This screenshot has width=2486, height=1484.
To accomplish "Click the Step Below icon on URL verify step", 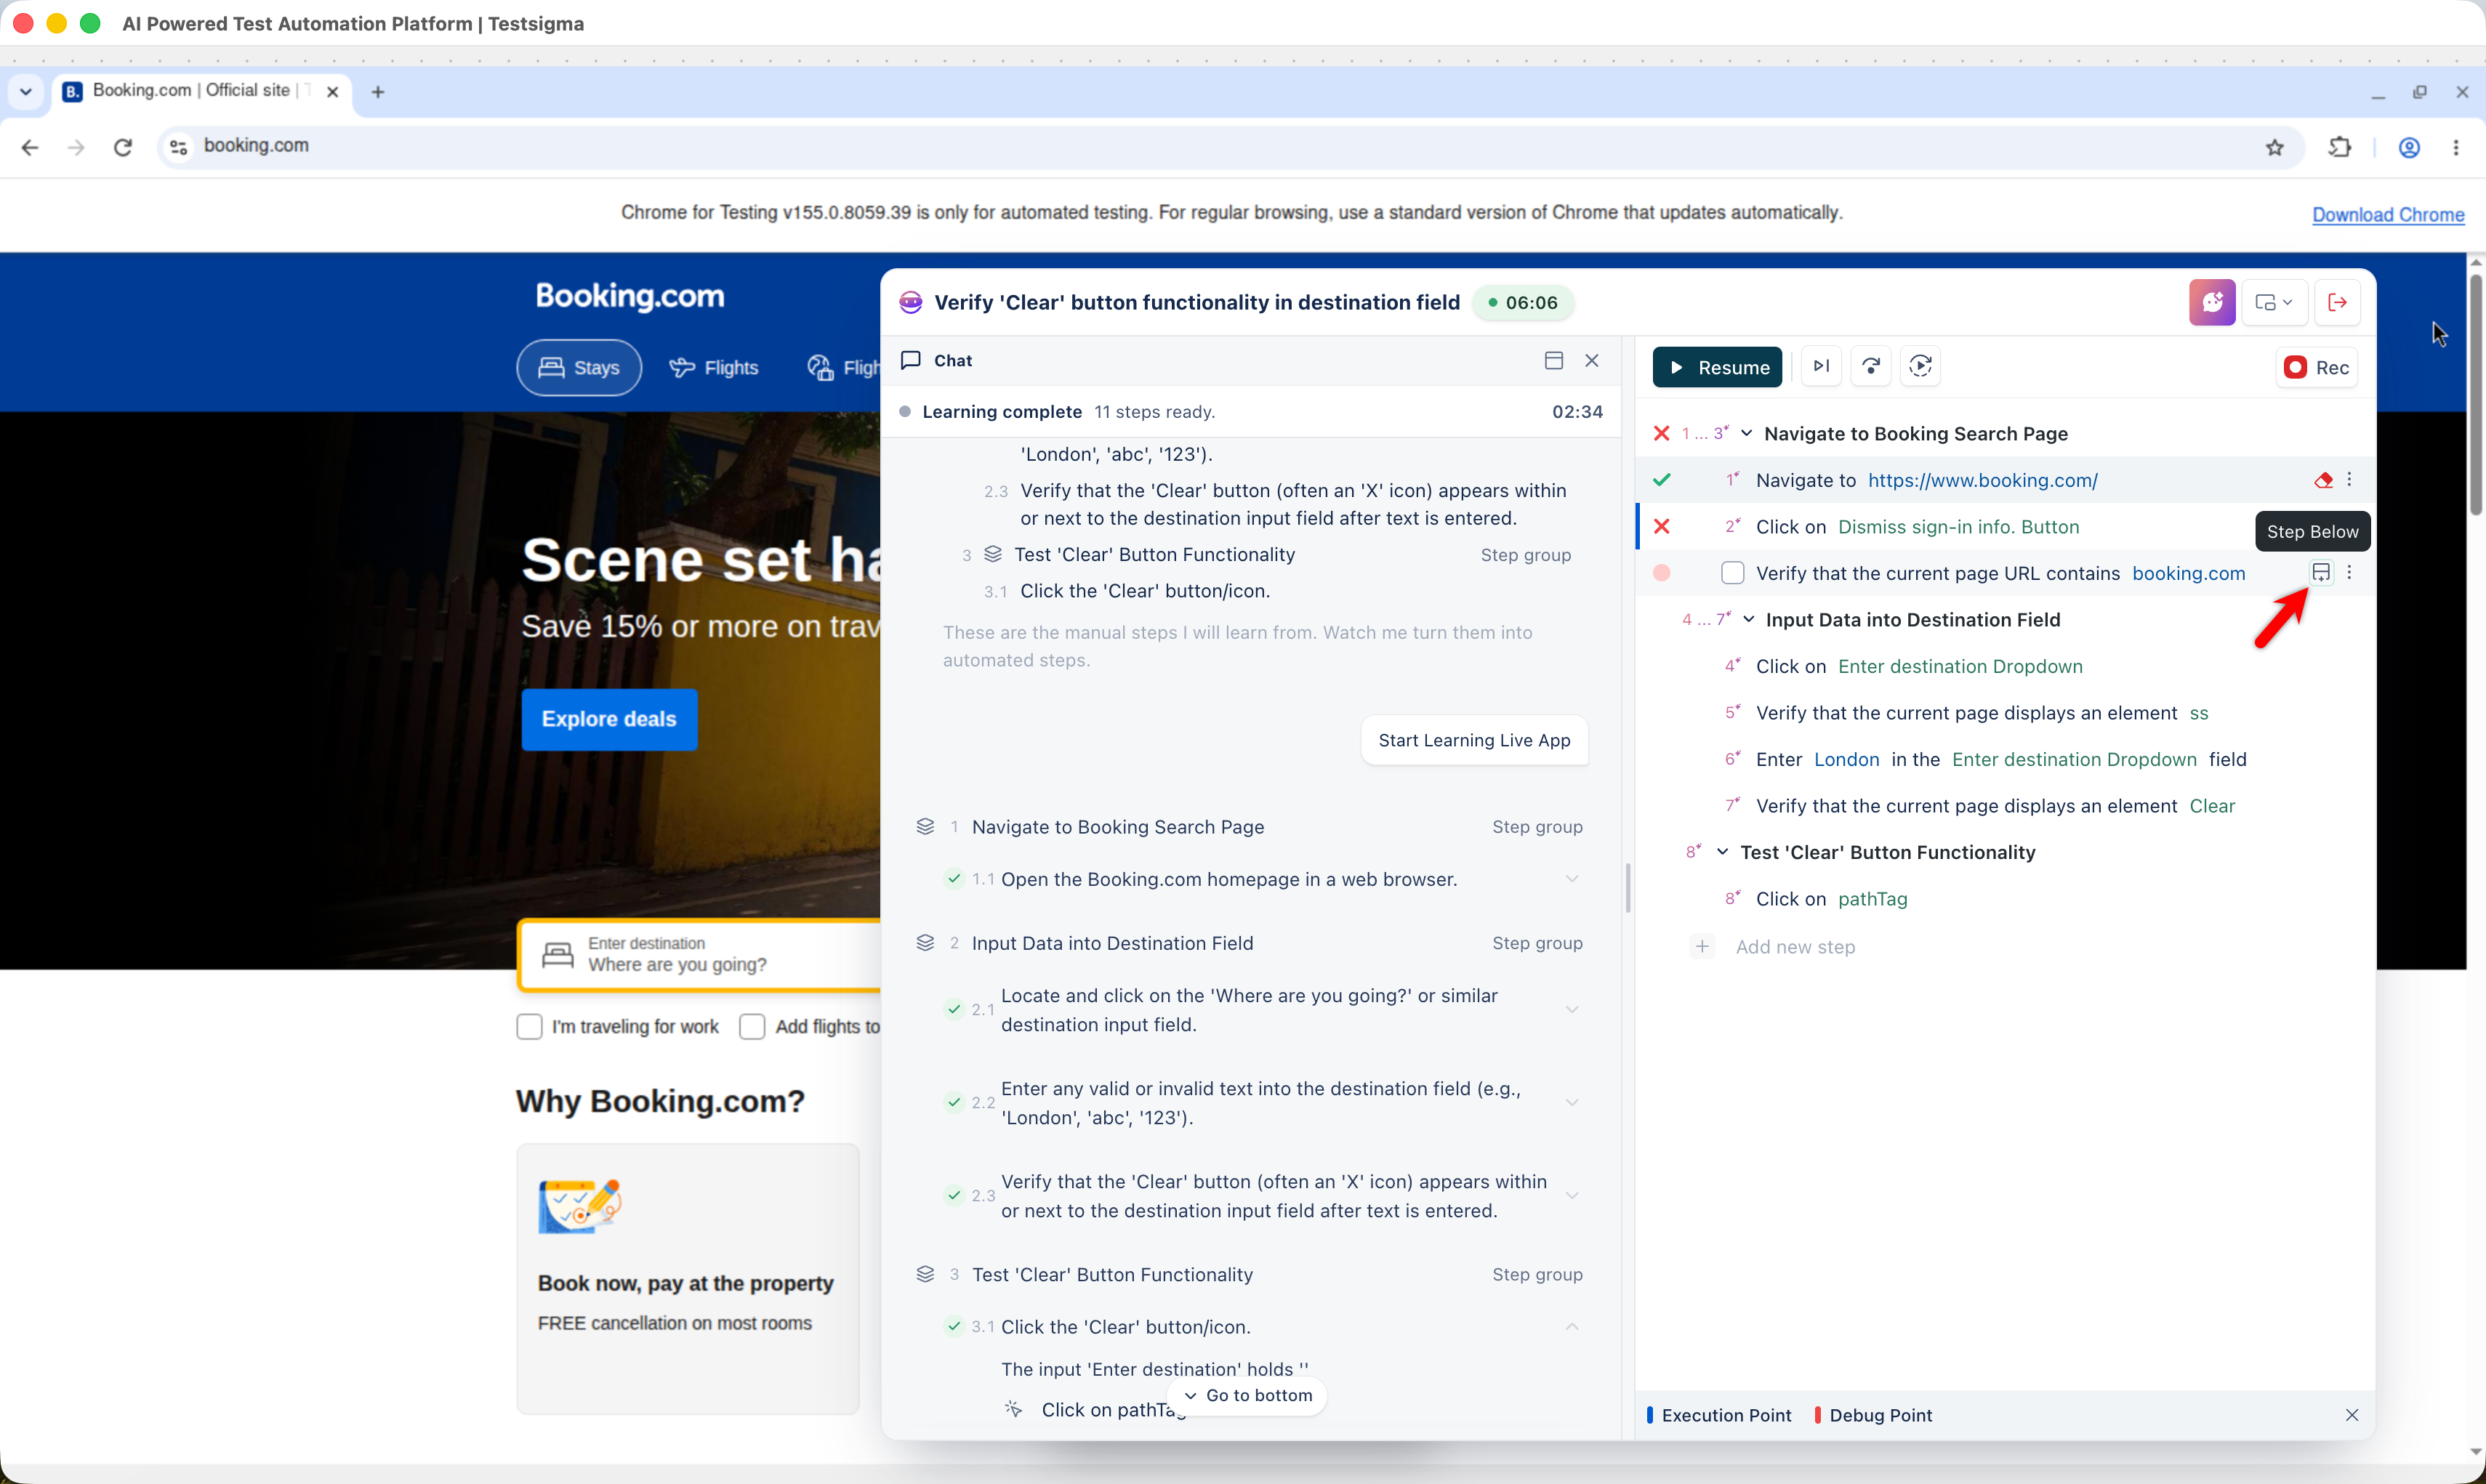I will (x=2321, y=572).
